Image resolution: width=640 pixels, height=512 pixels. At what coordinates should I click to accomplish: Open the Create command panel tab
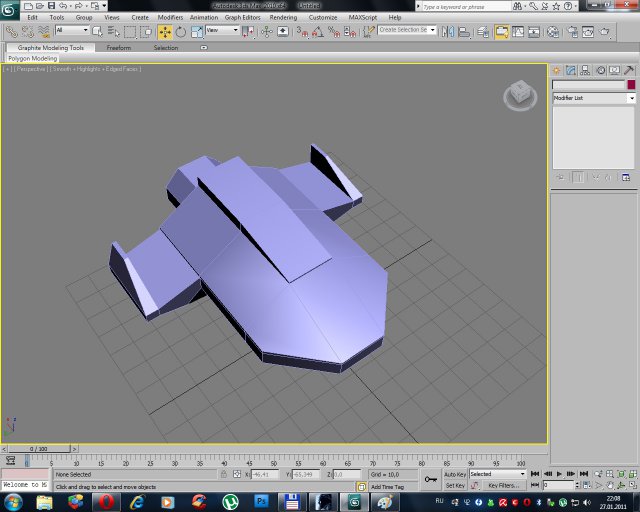557,70
